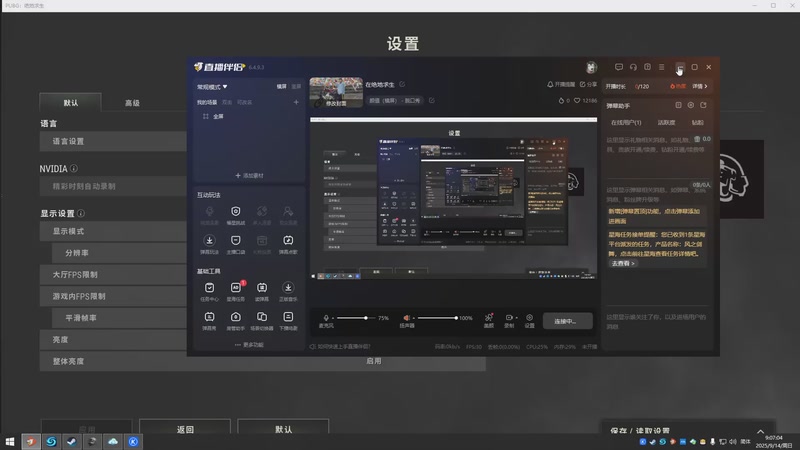The image size is (800, 450).
Task: Toggle 开播提醒 bell notification
Action: click(561, 84)
